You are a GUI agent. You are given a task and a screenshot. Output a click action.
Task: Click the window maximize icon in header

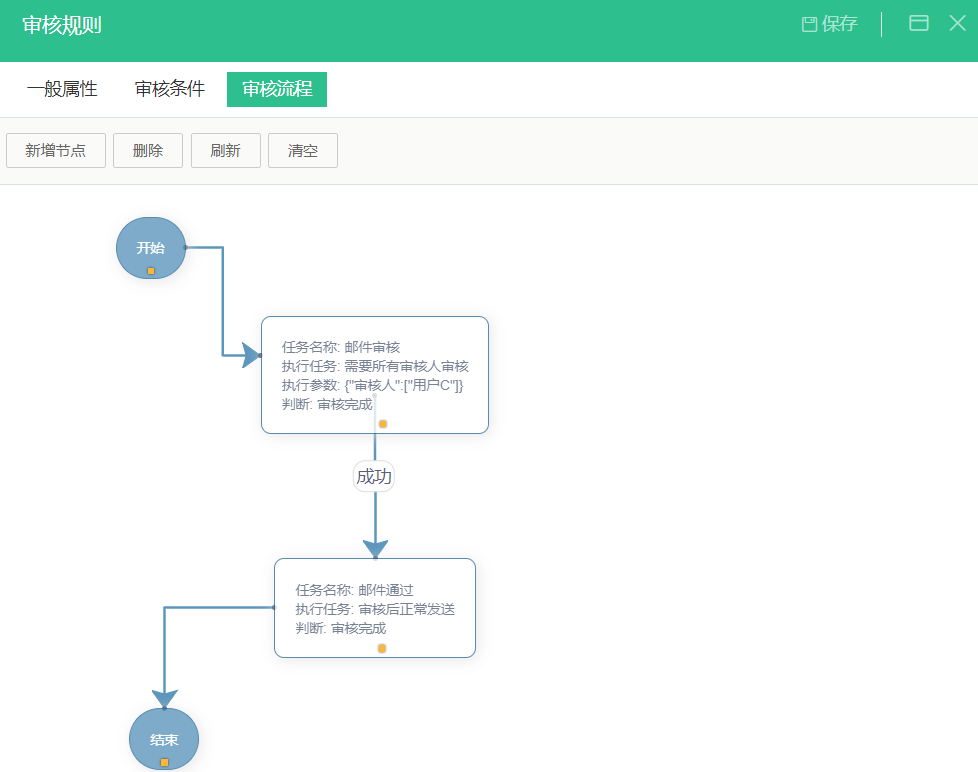click(918, 23)
